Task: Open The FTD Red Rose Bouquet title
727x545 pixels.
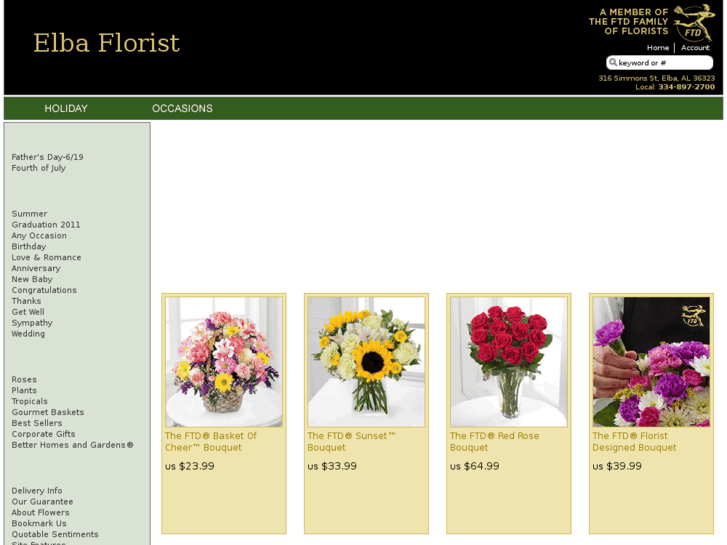Action: 494,442
